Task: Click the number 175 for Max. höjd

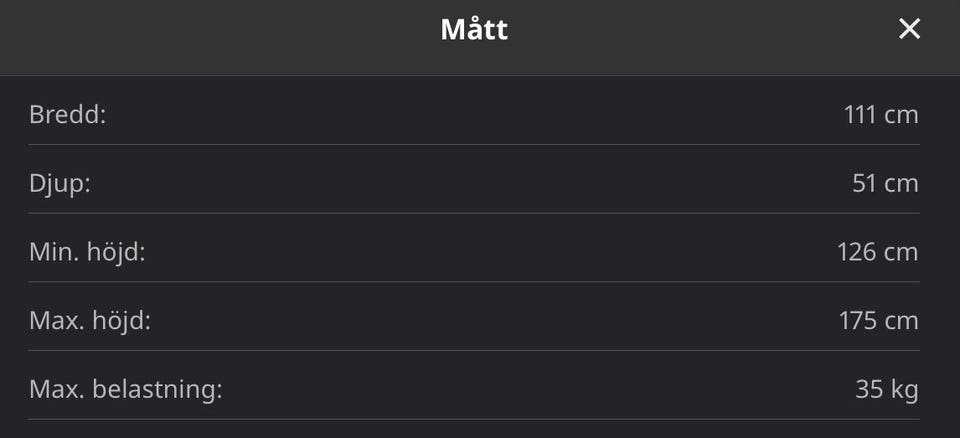Action: point(858,321)
